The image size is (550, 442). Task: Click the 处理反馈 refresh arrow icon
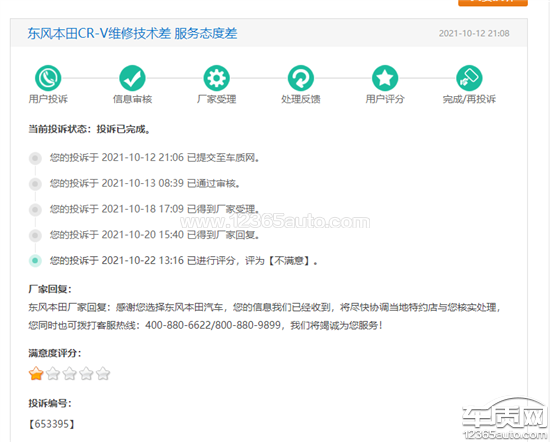coord(301,78)
